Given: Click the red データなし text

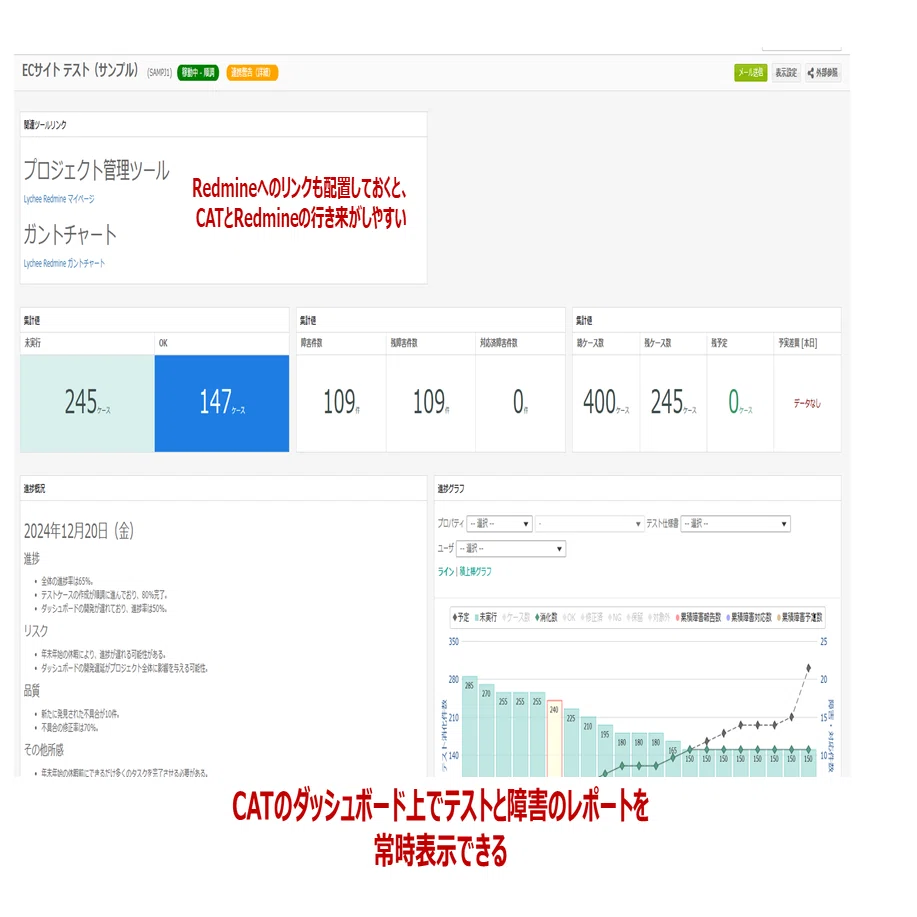Looking at the screenshot, I should pyautogui.click(x=807, y=404).
